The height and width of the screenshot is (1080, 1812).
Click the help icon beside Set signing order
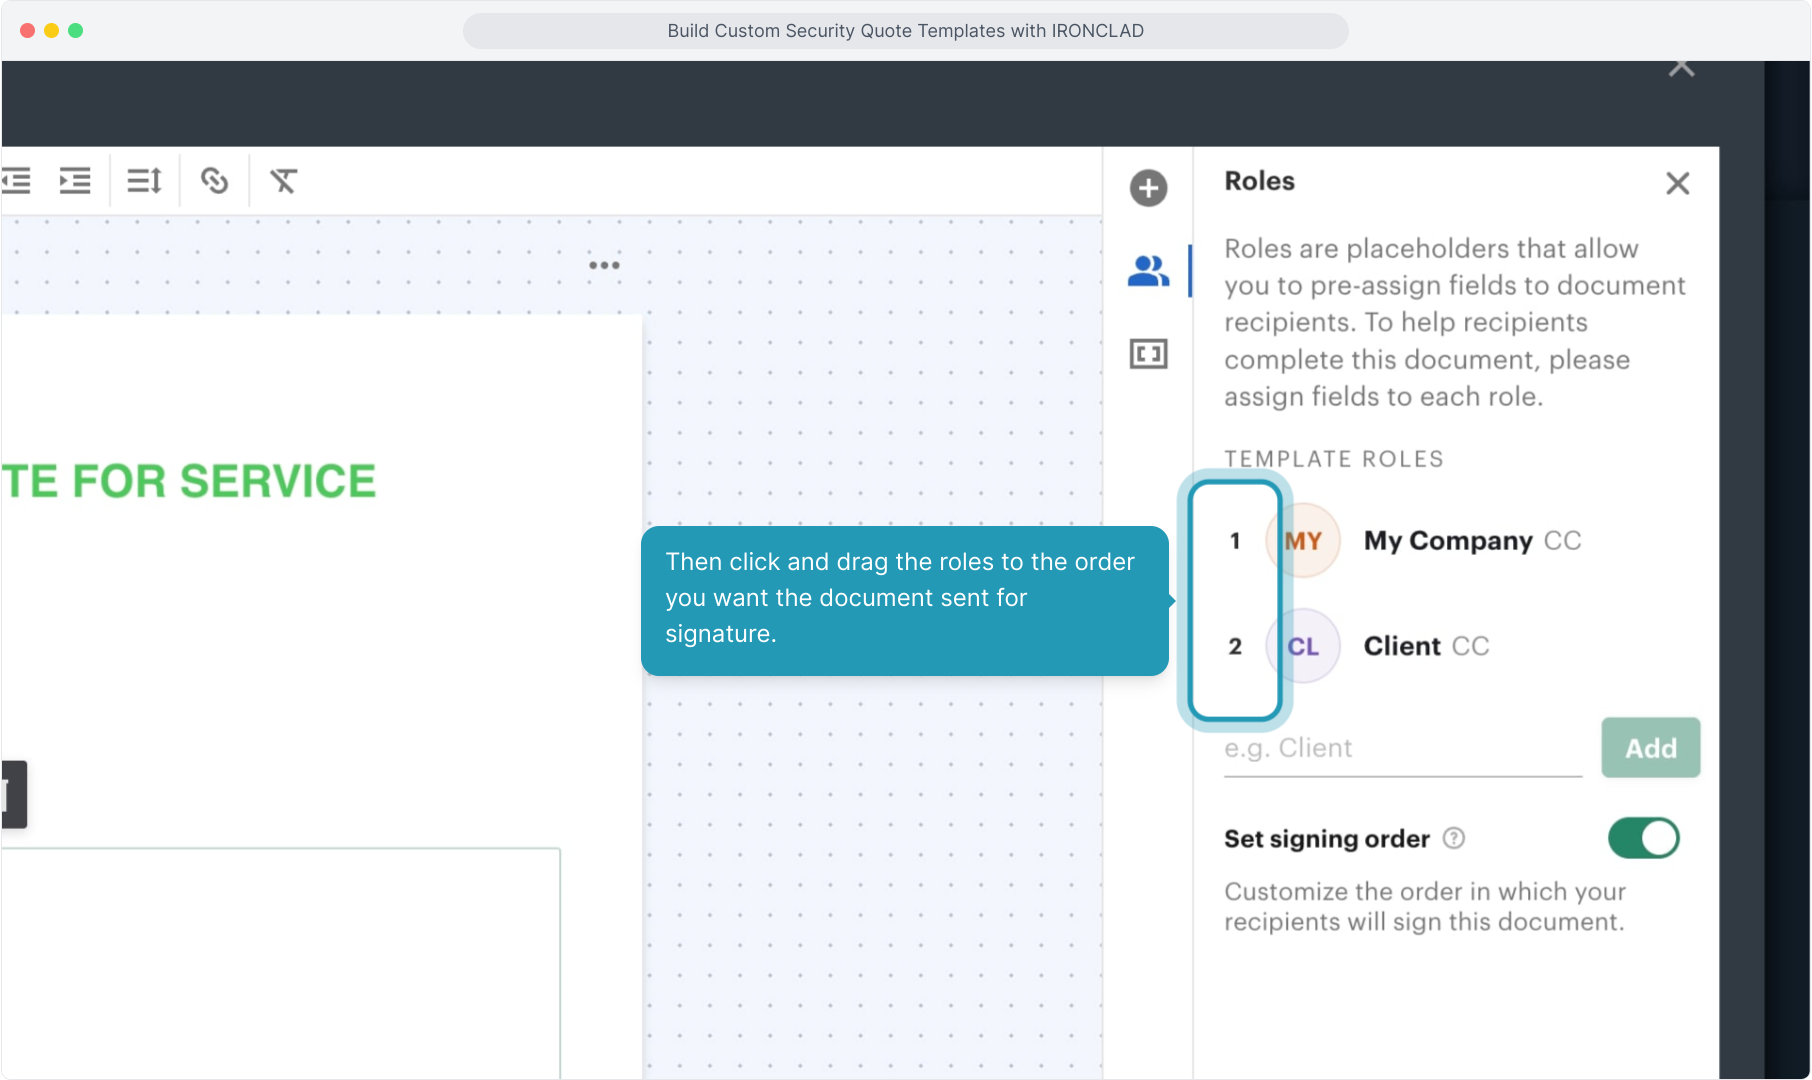tap(1454, 839)
